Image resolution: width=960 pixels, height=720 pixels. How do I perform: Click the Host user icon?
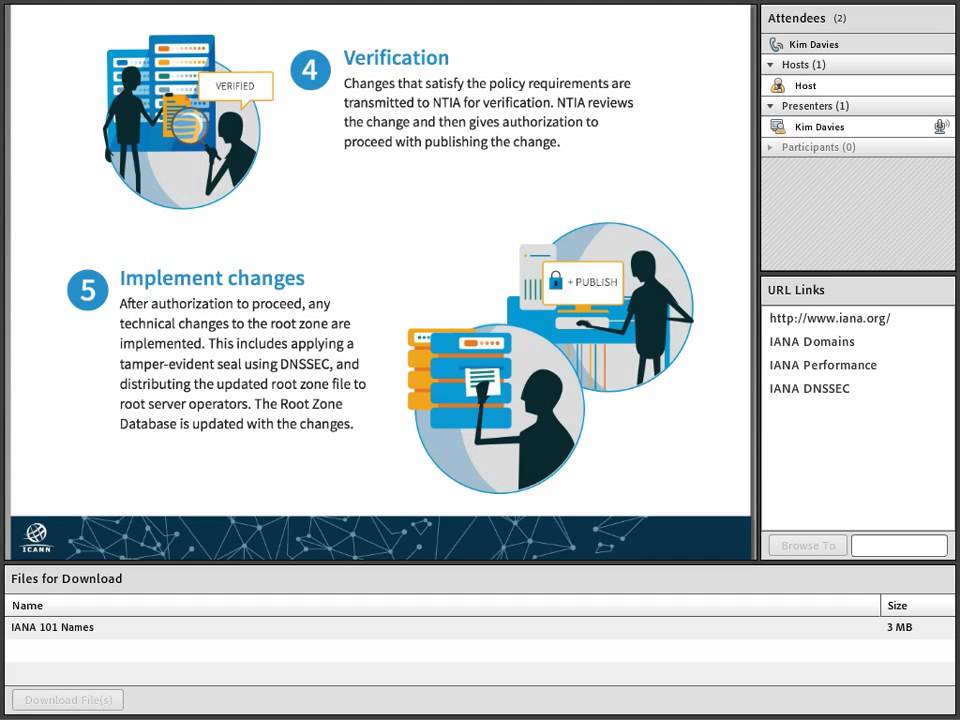[x=778, y=85]
